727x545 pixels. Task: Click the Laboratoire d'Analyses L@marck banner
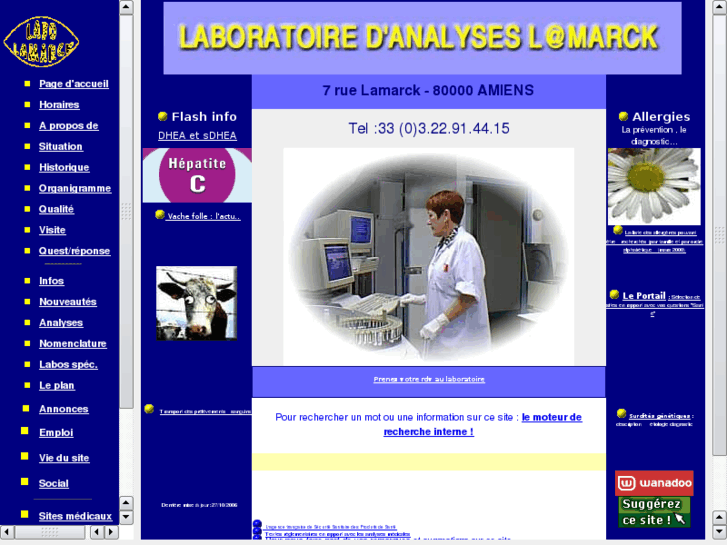[422, 38]
